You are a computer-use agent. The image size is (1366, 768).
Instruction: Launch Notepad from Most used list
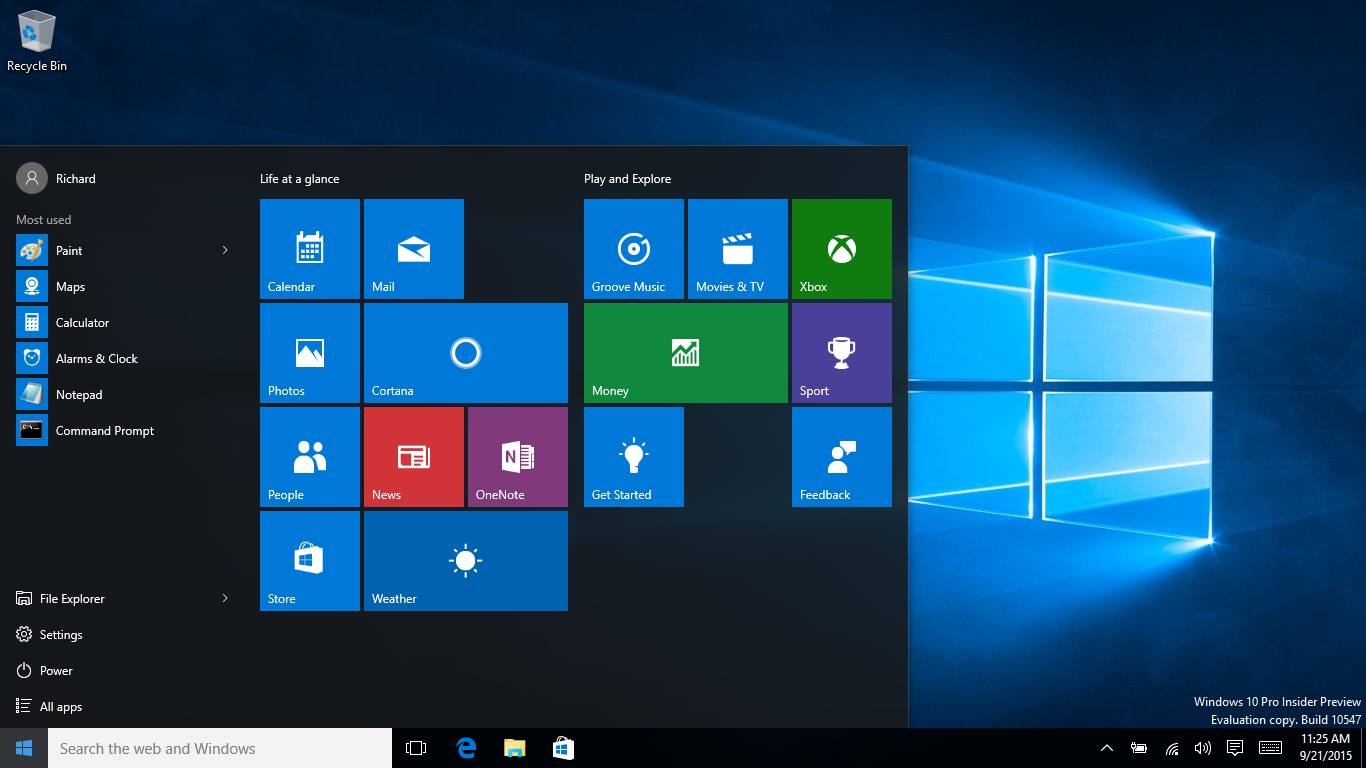pyautogui.click(x=124, y=395)
